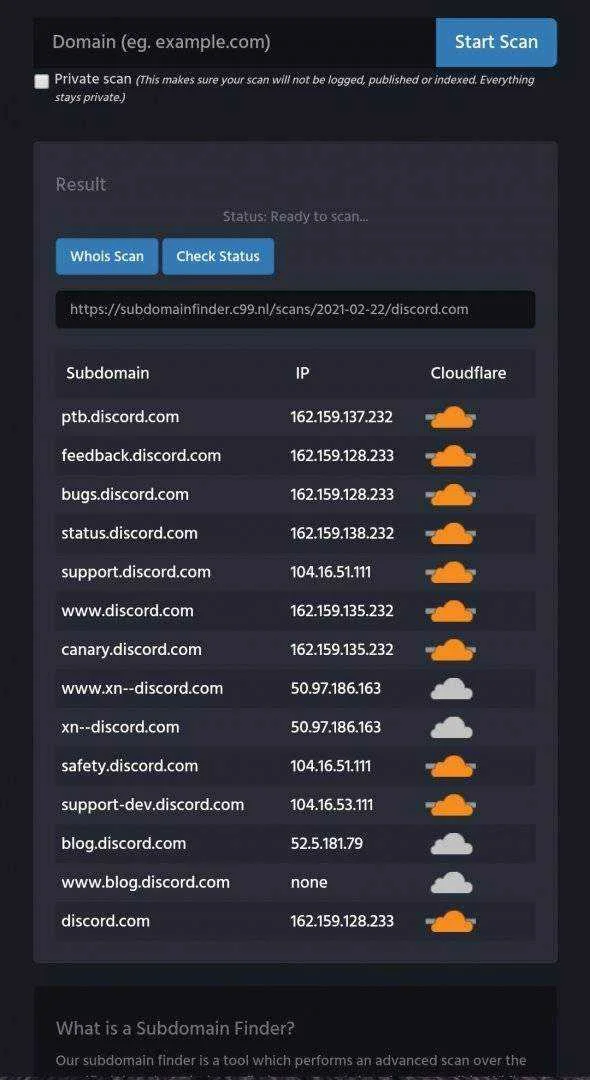The image size is (590, 1080).
Task: Click grey cloud icon for www.blog.discord.com
Action: click(452, 882)
